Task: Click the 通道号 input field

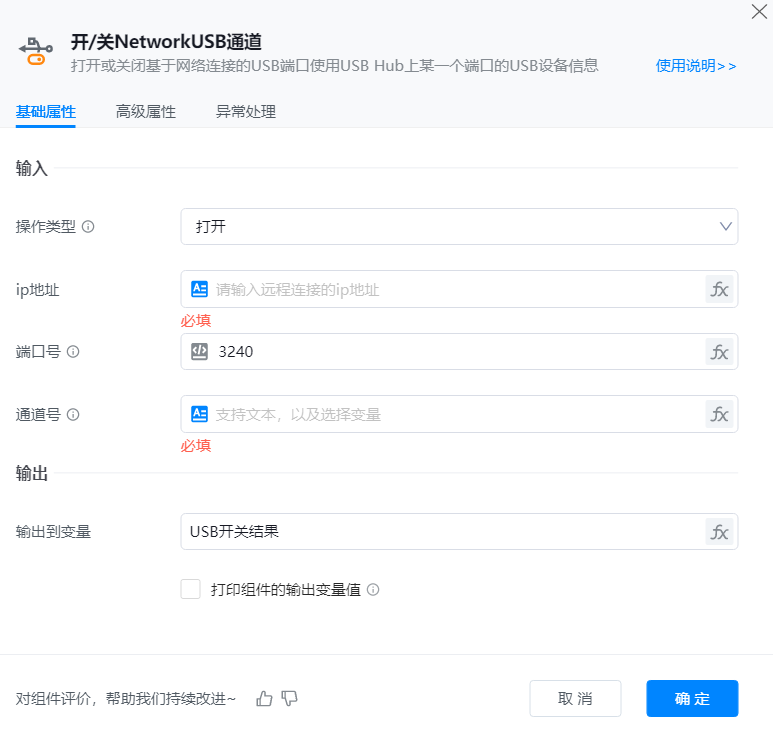Action: (x=450, y=414)
